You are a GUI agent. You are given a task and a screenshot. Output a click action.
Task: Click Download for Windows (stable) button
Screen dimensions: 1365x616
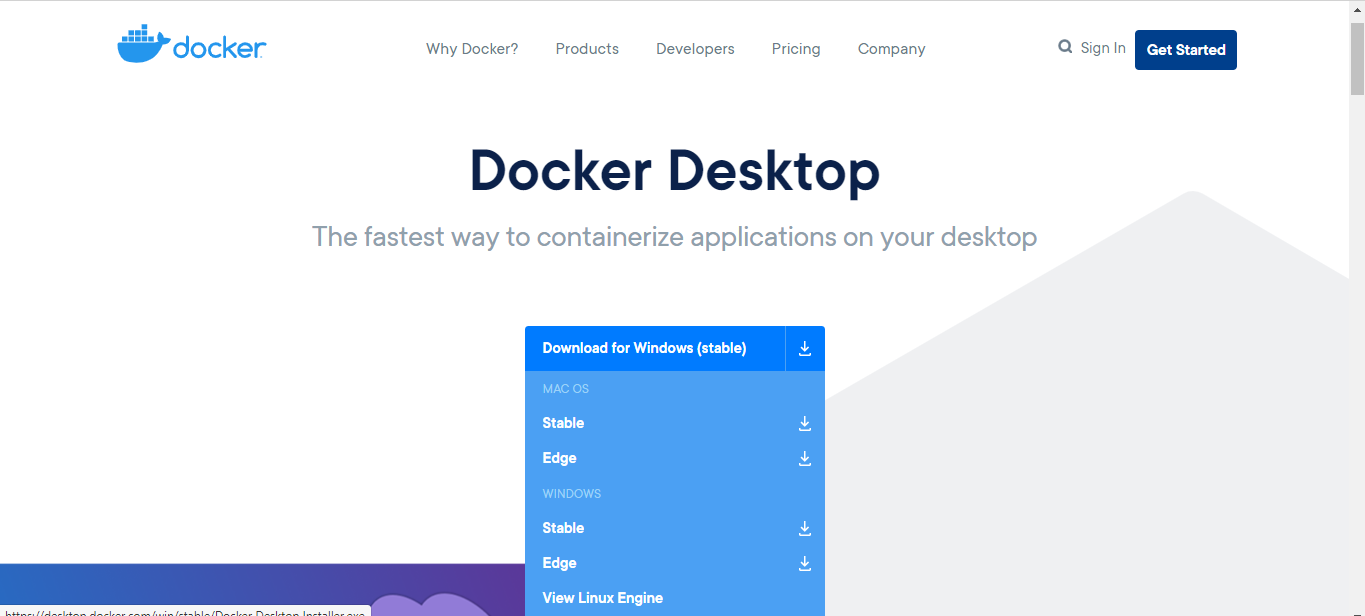pyautogui.click(x=655, y=348)
